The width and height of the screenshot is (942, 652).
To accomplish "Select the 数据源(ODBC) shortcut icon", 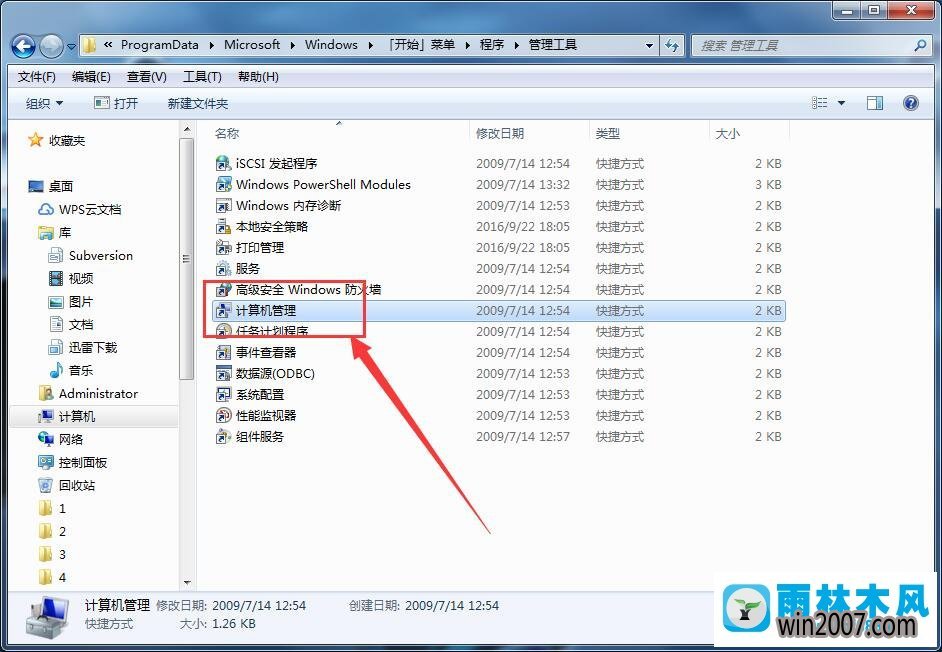I will coord(223,374).
